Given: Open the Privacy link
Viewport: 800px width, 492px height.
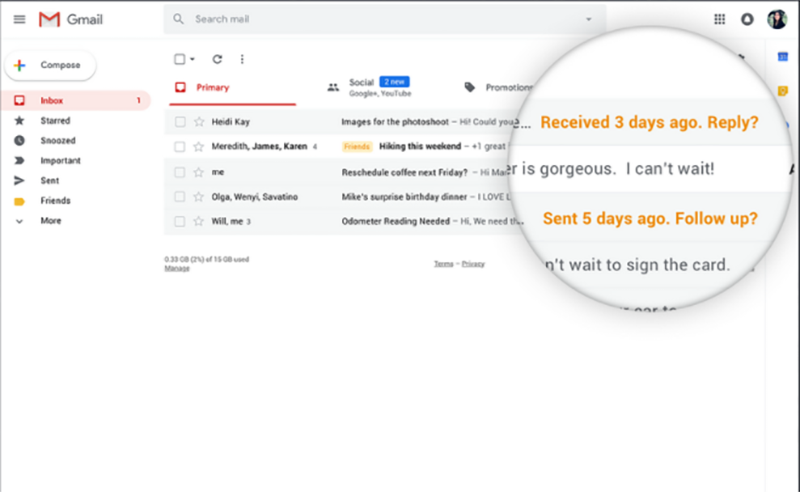Looking at the screenshot, I should click(x=473, y=264).
